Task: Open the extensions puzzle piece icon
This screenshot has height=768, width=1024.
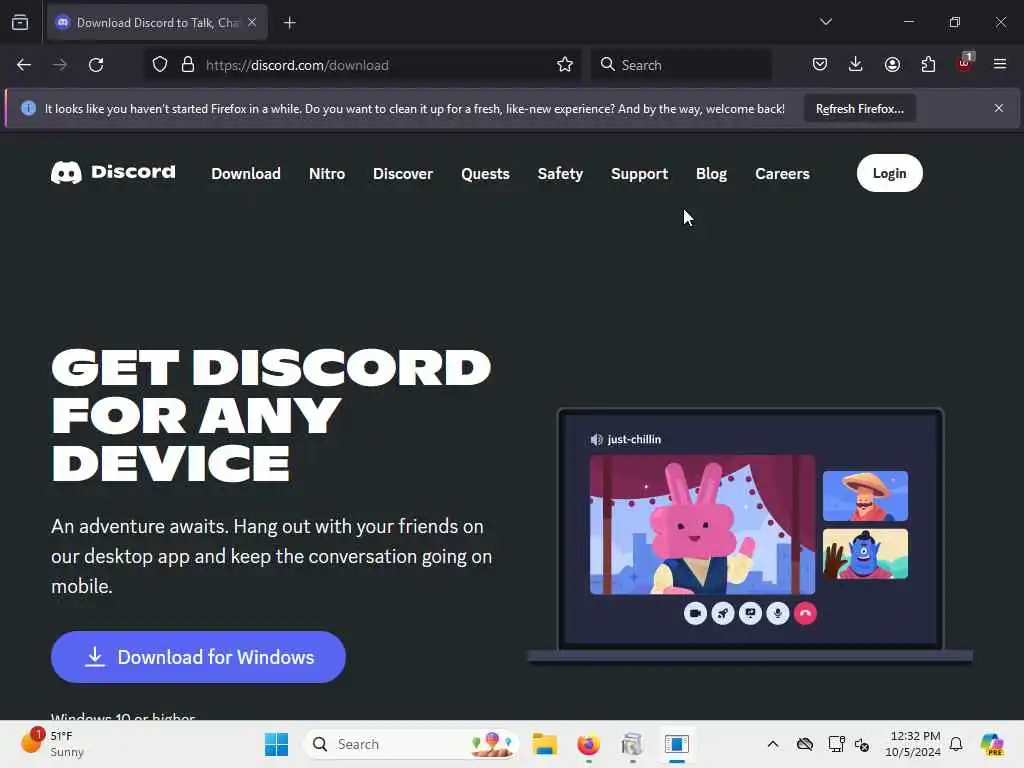Action: pyautogui.click(x=928, y=65)
